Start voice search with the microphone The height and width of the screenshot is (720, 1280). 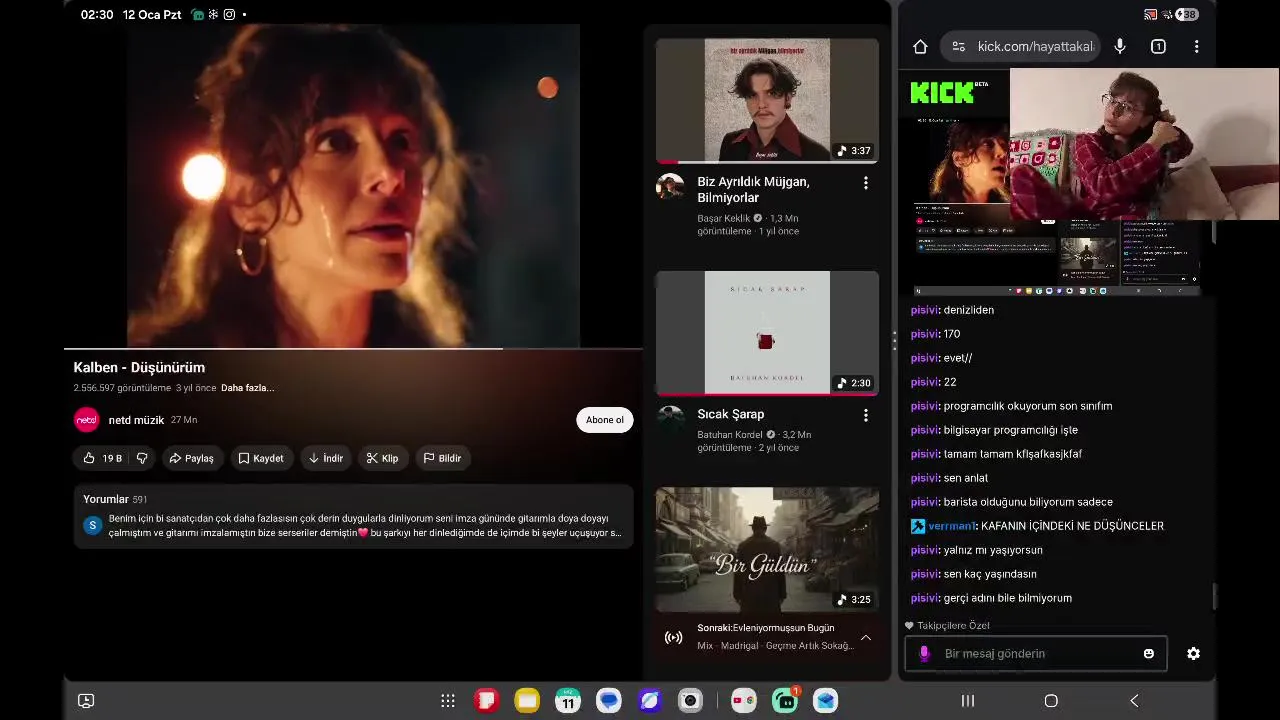pyautogui.click(x=1120, y=46)
